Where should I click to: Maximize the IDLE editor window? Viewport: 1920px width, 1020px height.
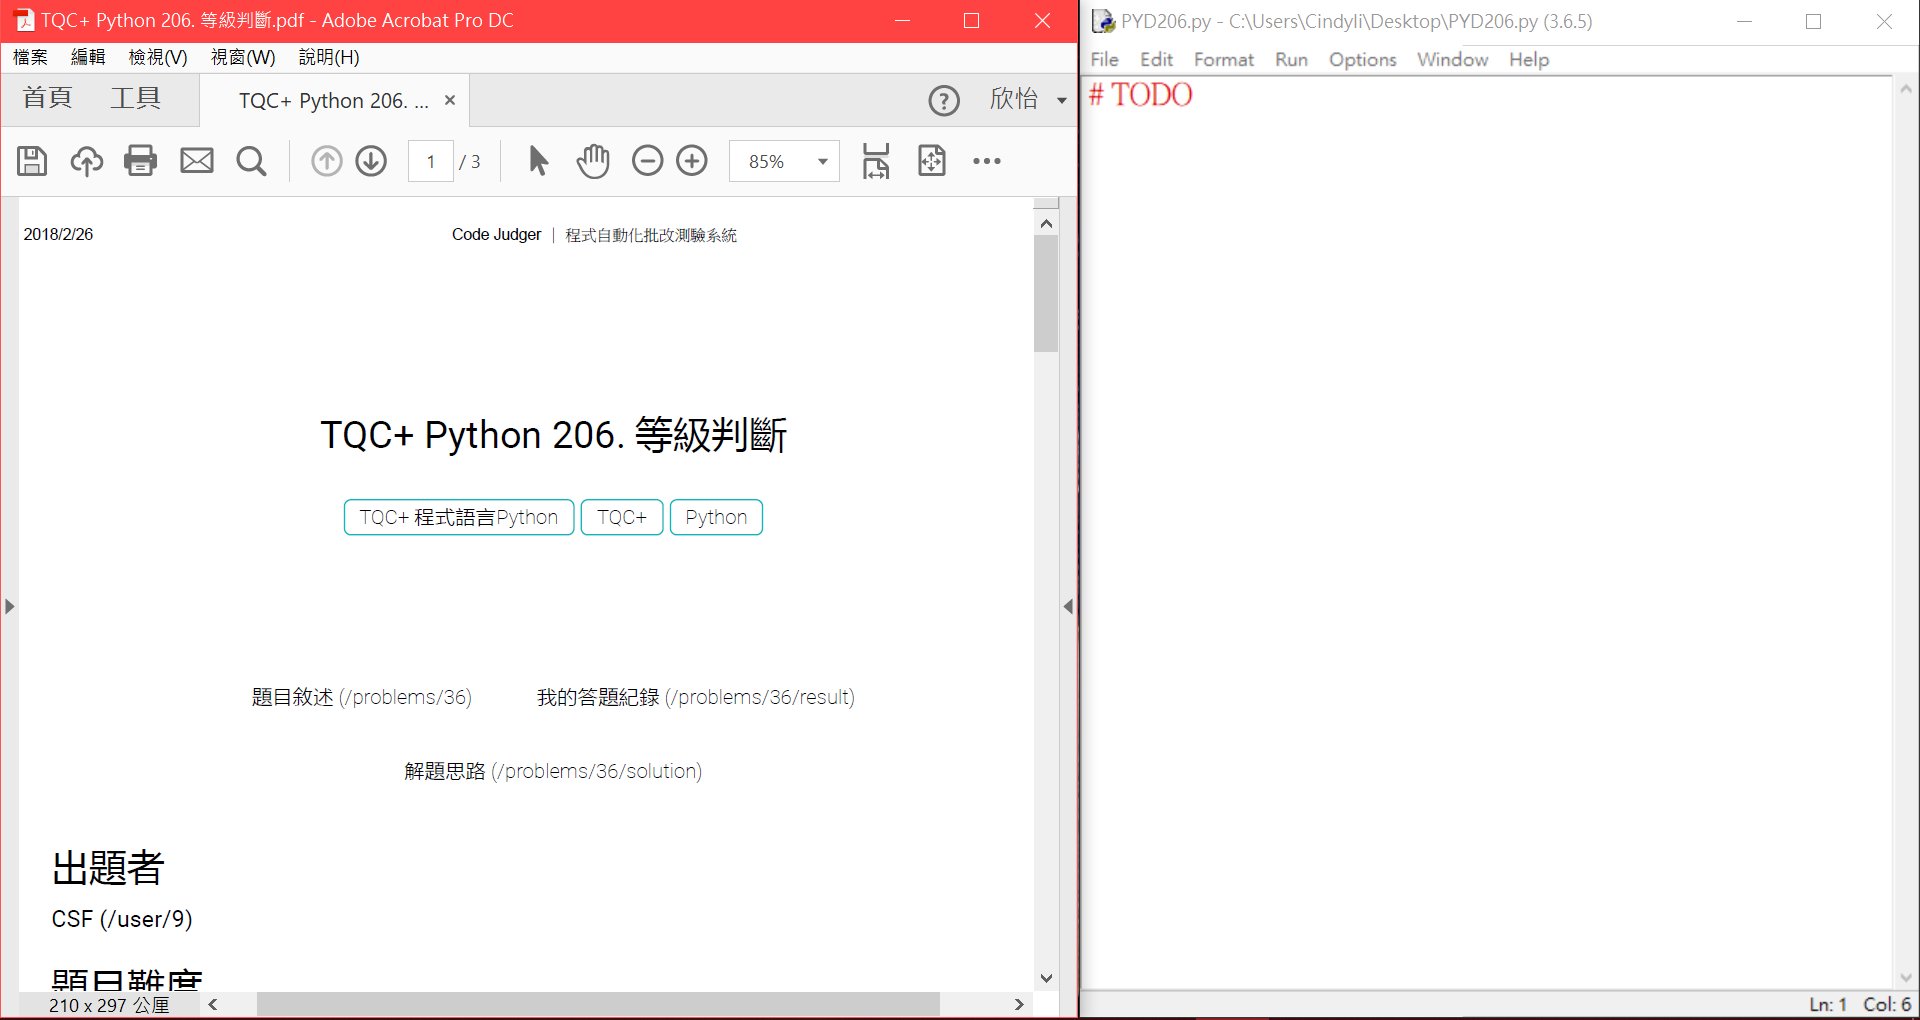pyautogui.click(x=1813, y=21)
